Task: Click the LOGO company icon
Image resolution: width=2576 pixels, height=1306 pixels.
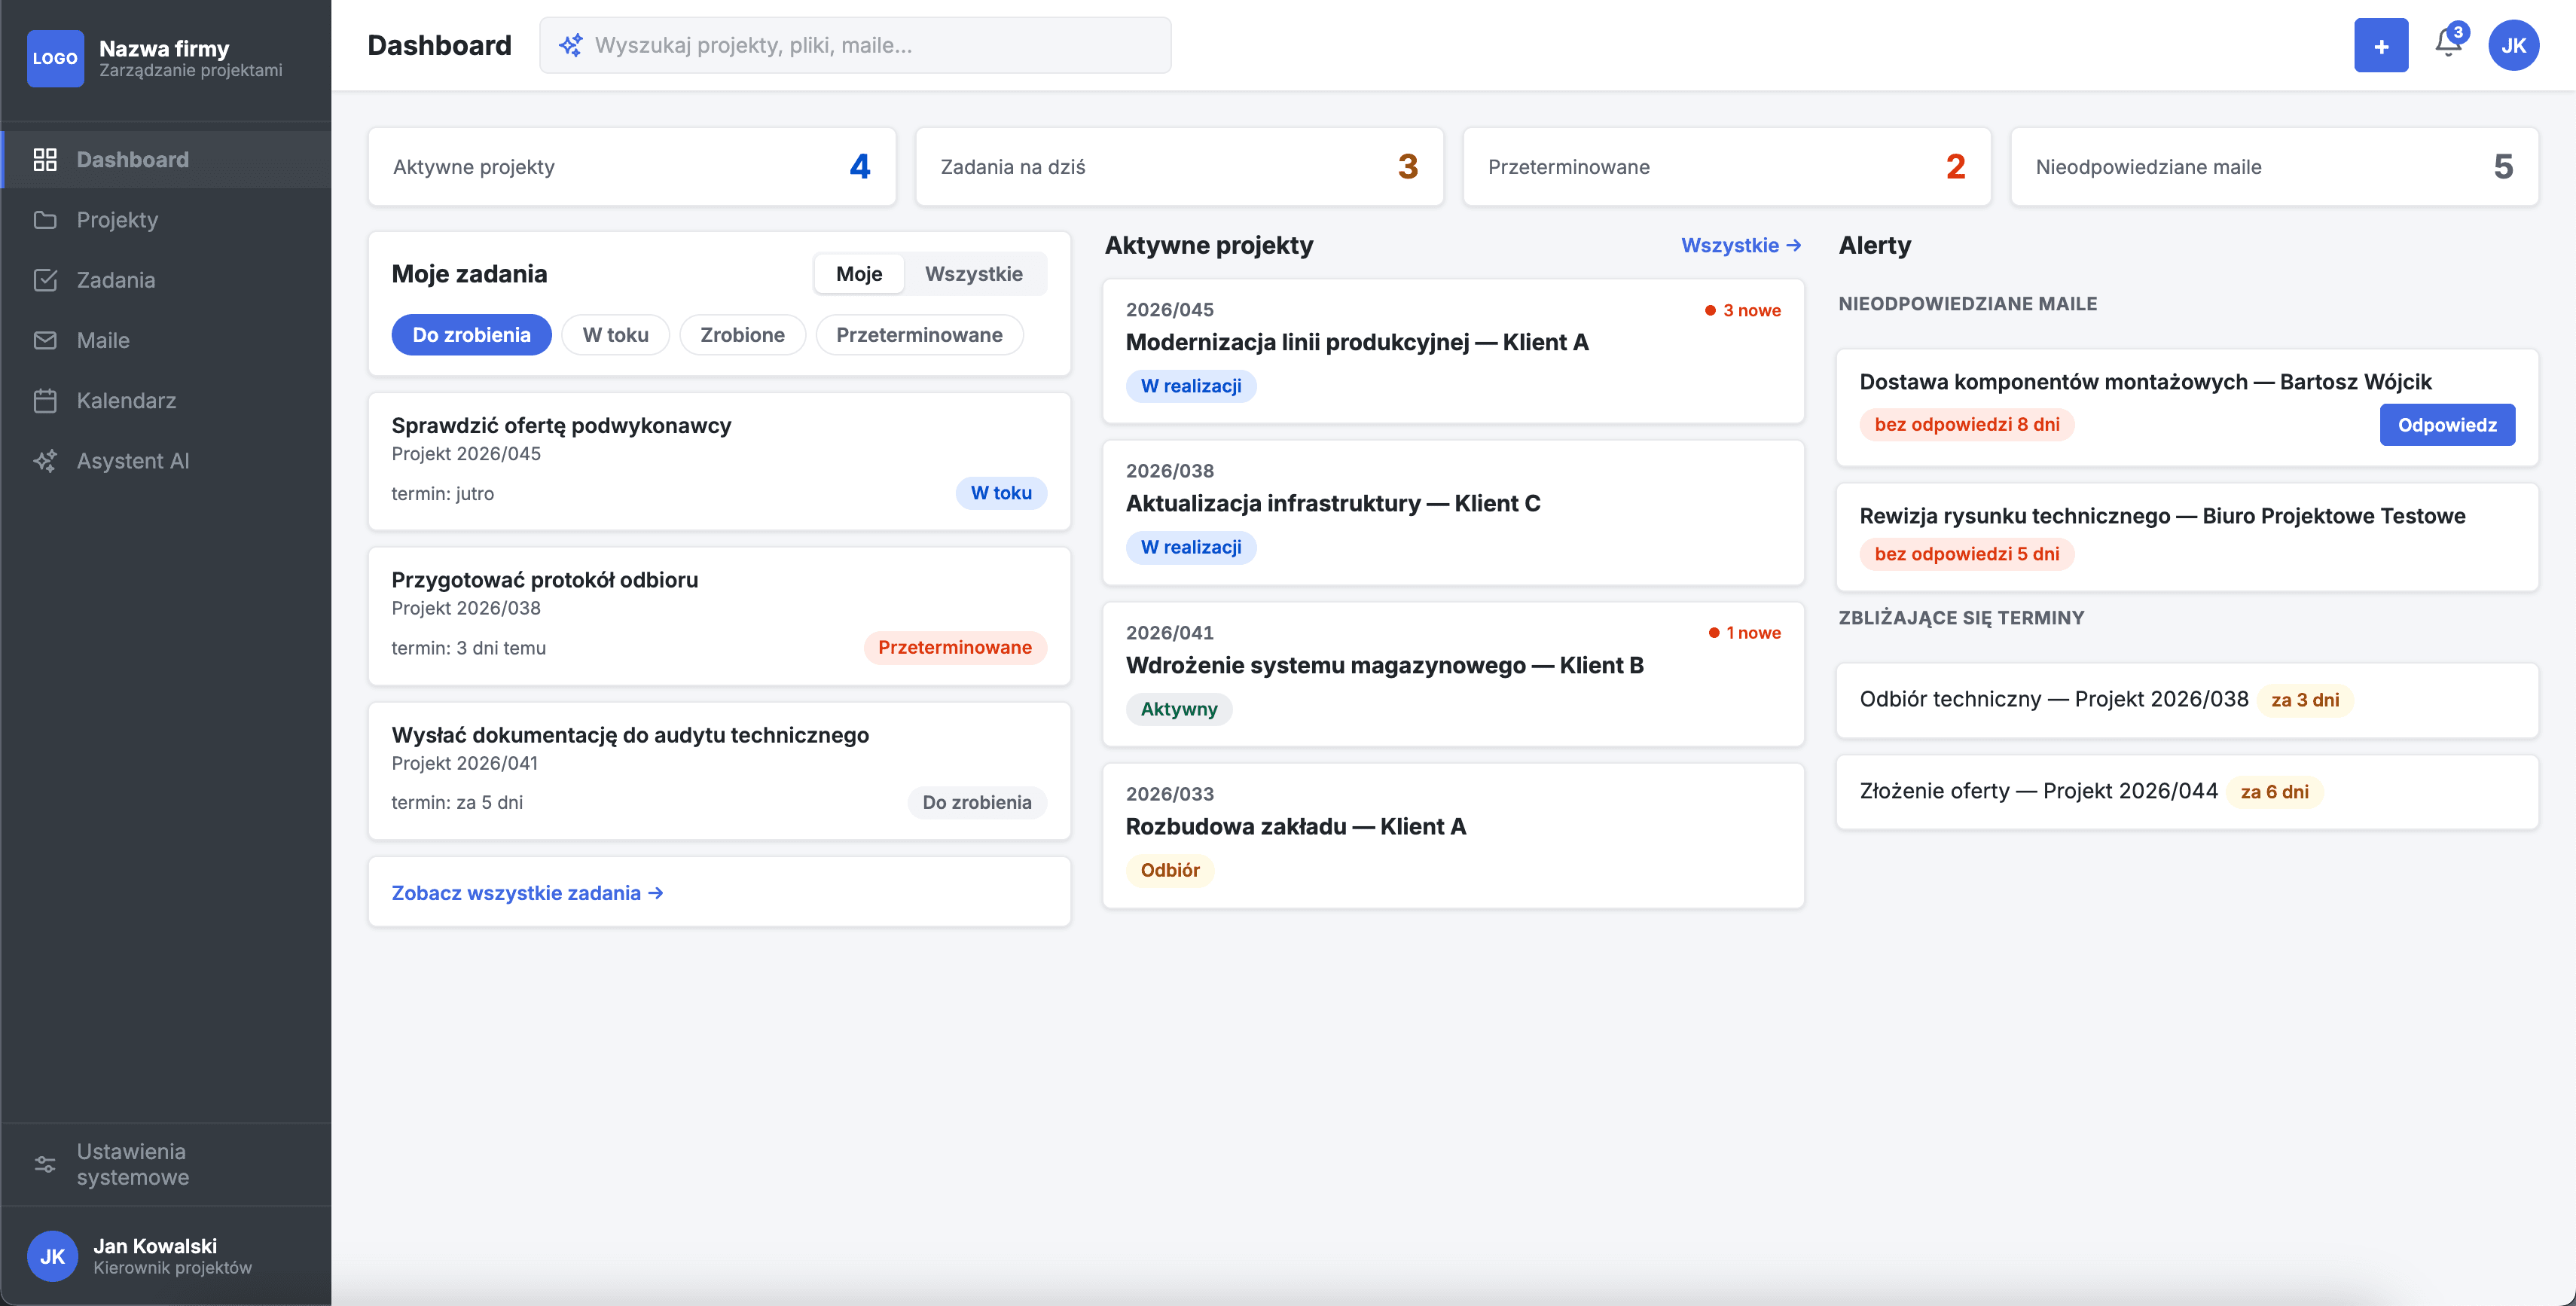Action: pos(55,58)
